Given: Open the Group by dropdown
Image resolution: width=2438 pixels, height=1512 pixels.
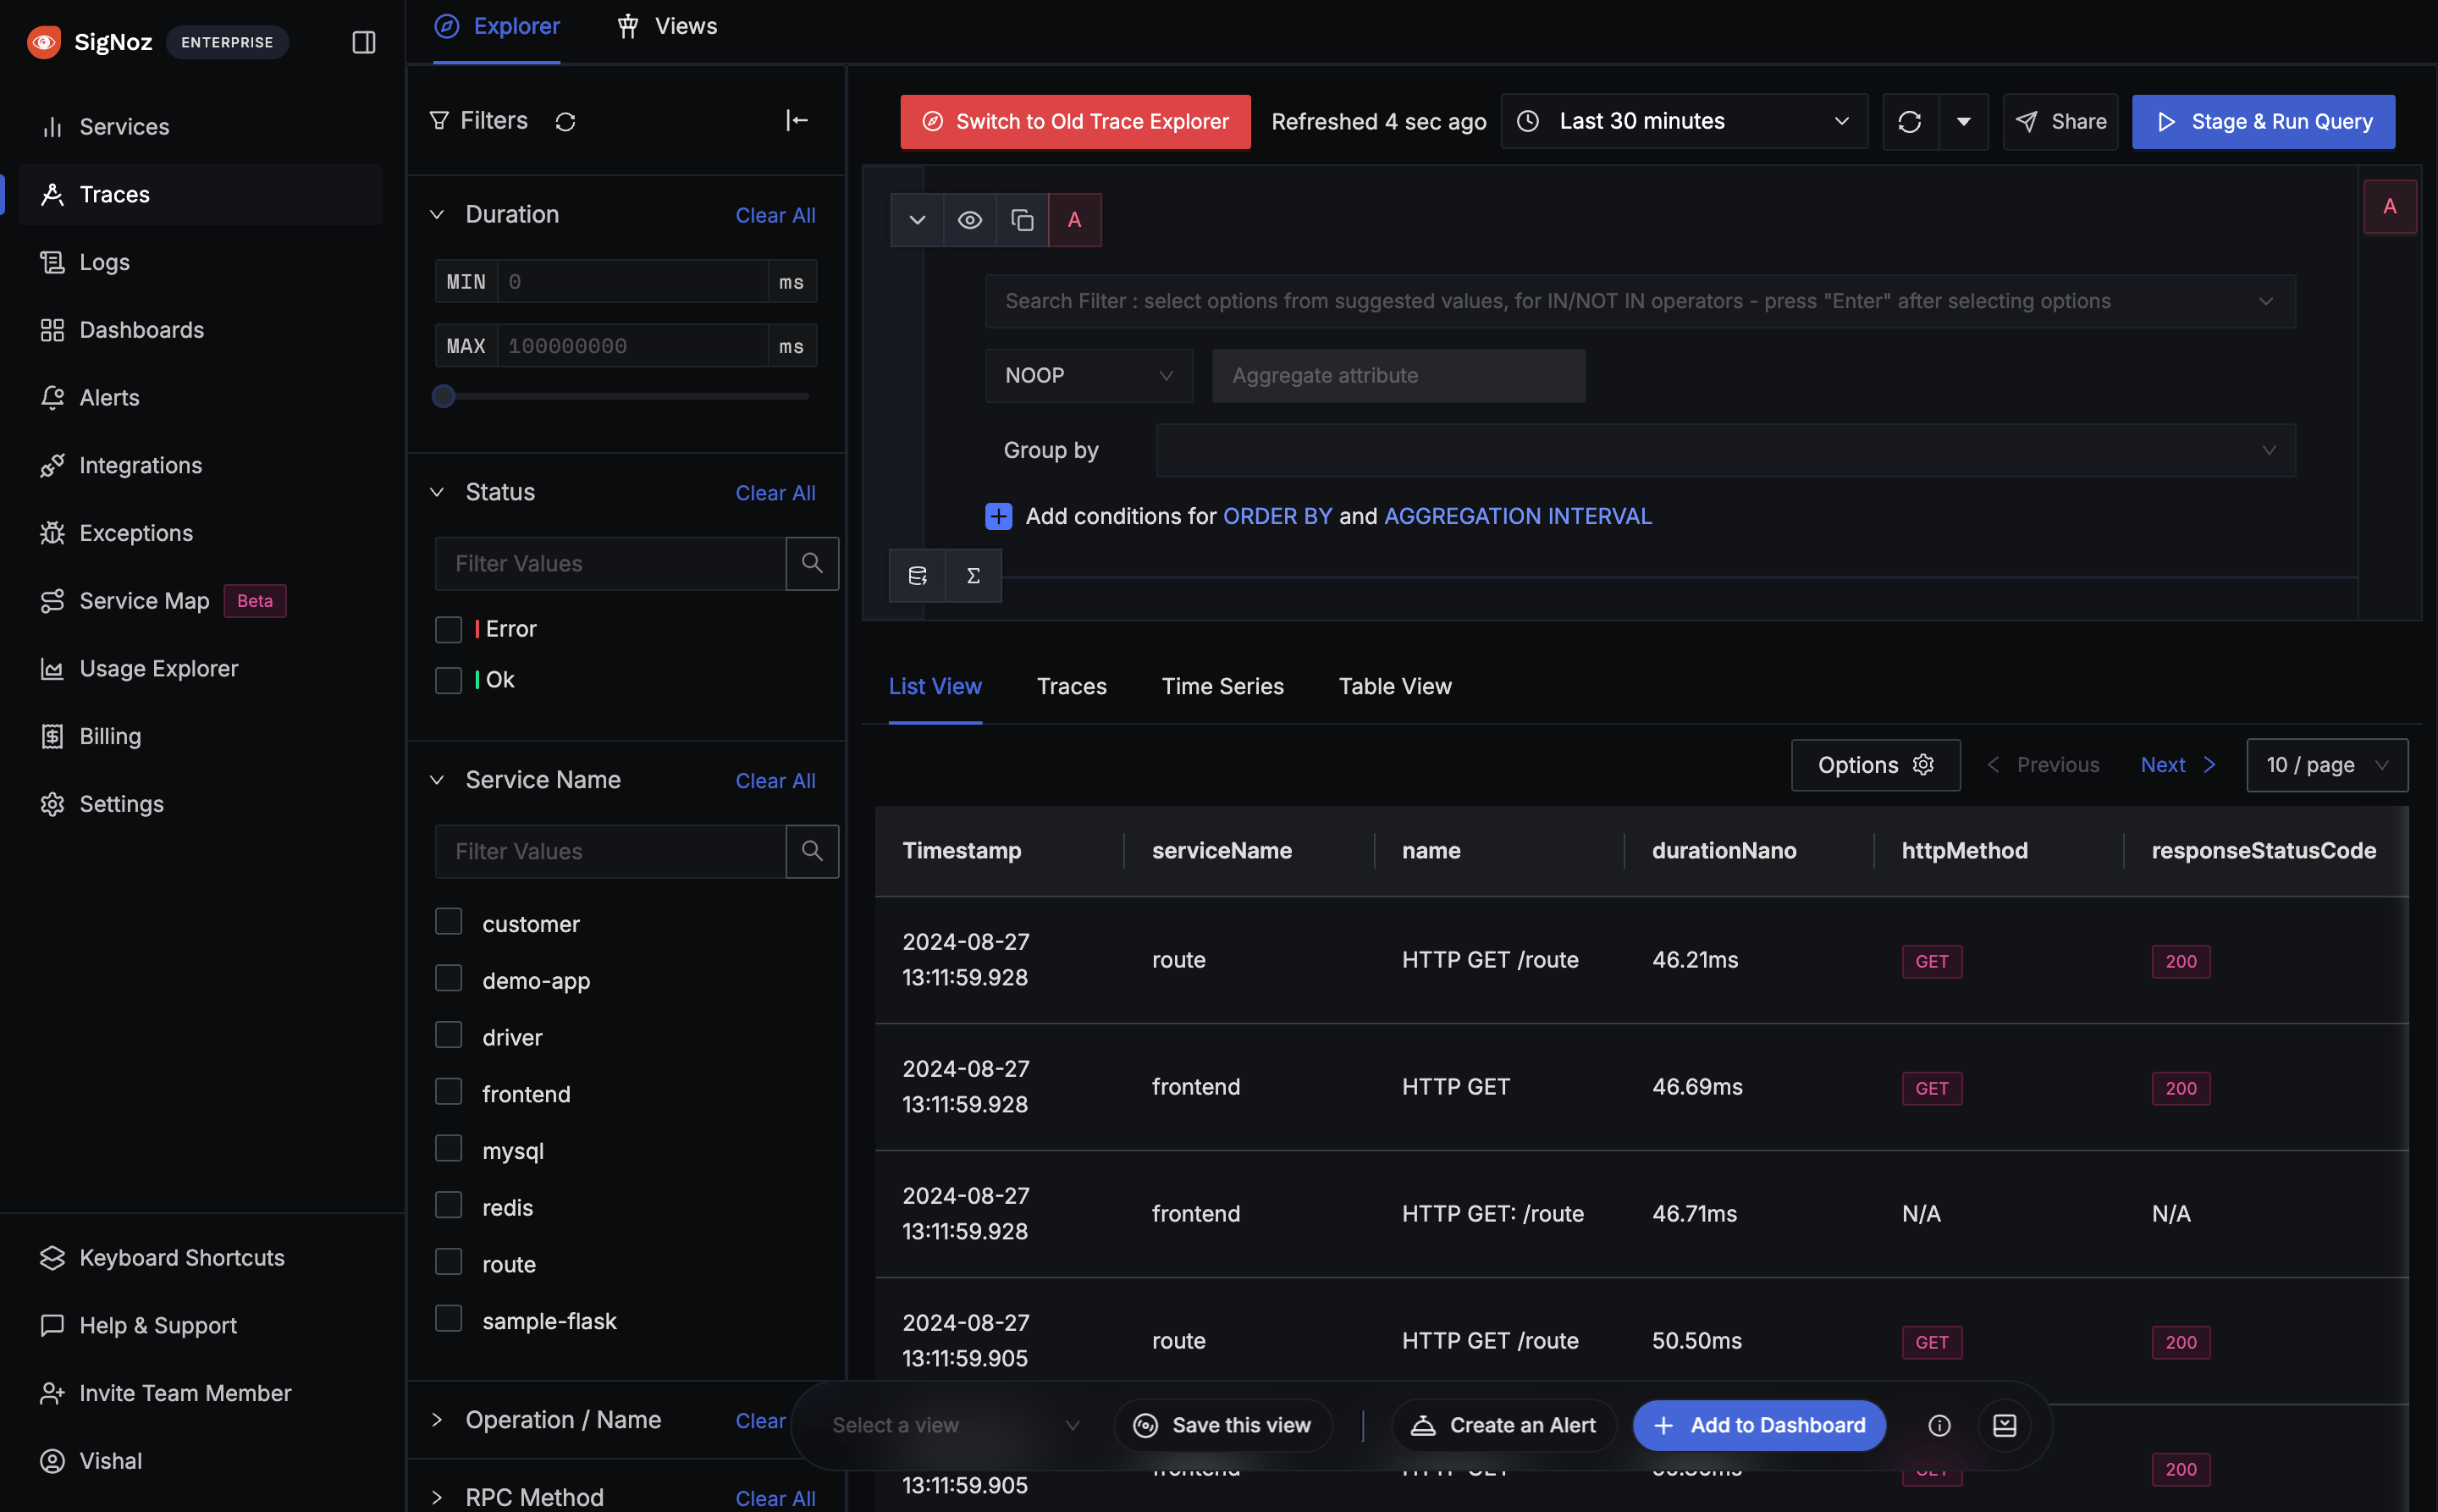Looking at the screenshot, I should (x=1721, y=450).
